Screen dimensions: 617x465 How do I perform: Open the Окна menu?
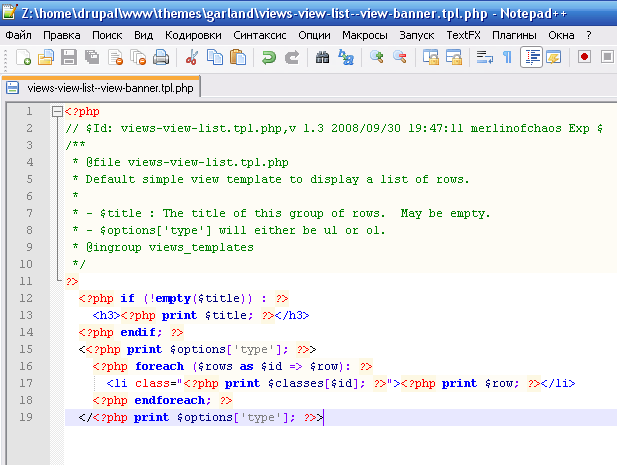[x=561, y=35]
